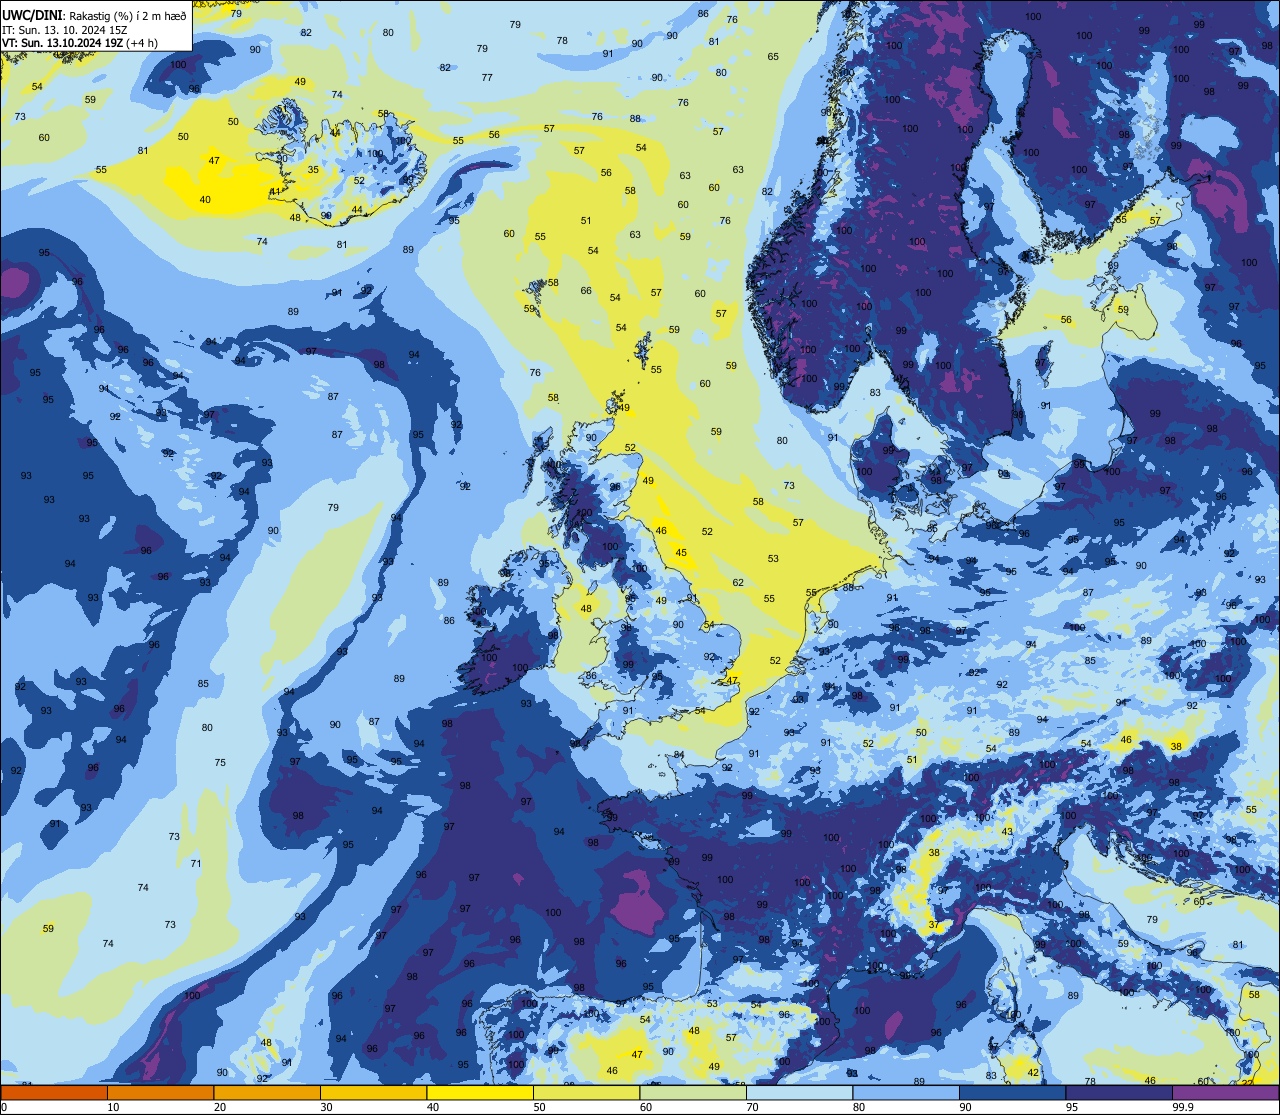Click the 70–80% pale blue legend swatch
Screen dimensions: 1280x1115
tap(799, 1092)
